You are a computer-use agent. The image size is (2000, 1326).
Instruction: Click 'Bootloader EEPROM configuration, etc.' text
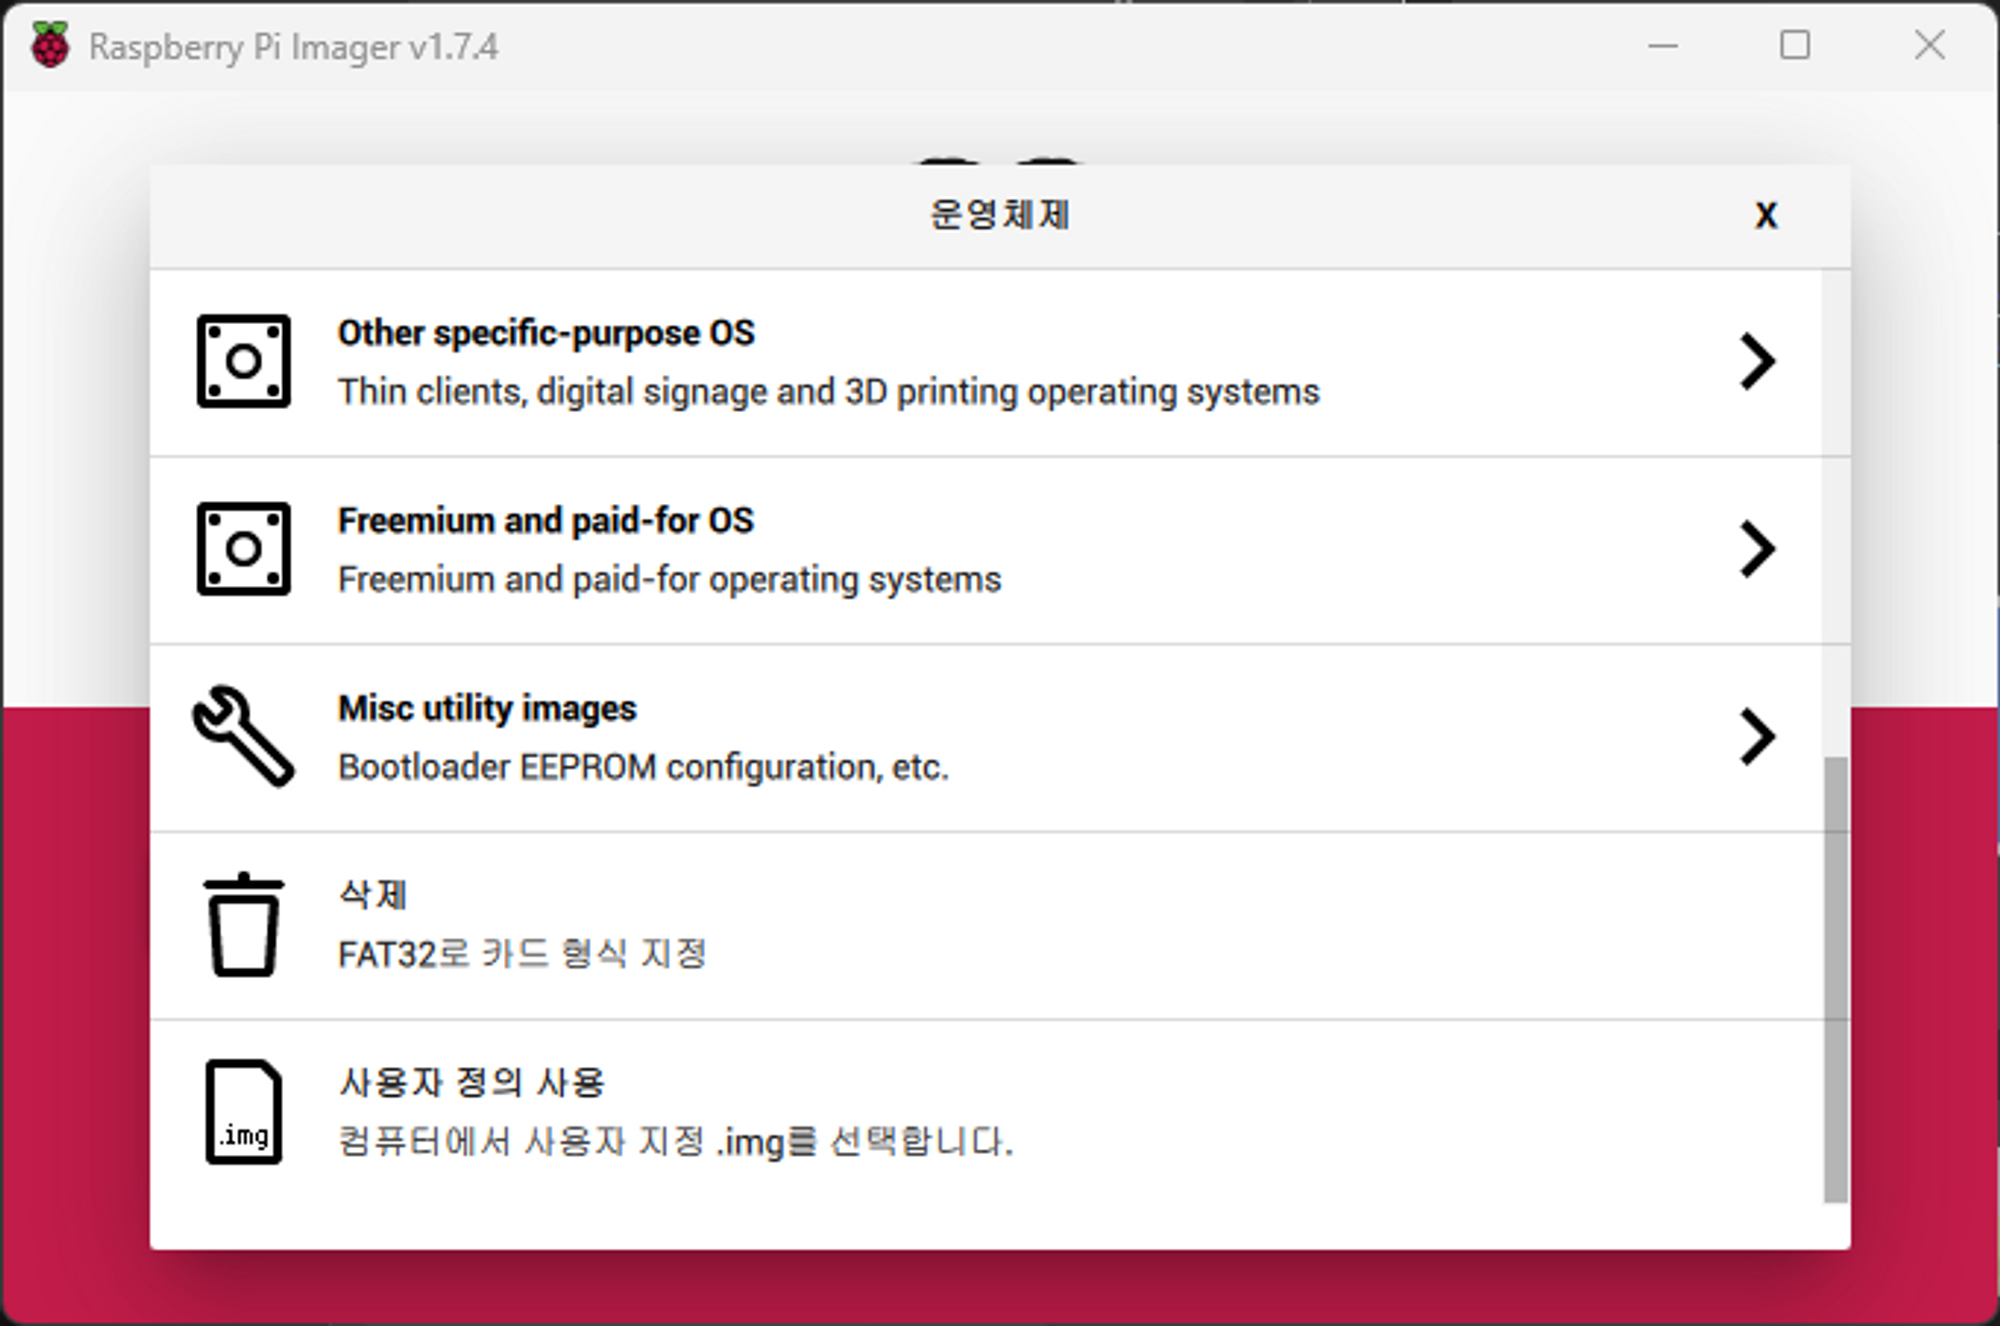pos(643,767)
